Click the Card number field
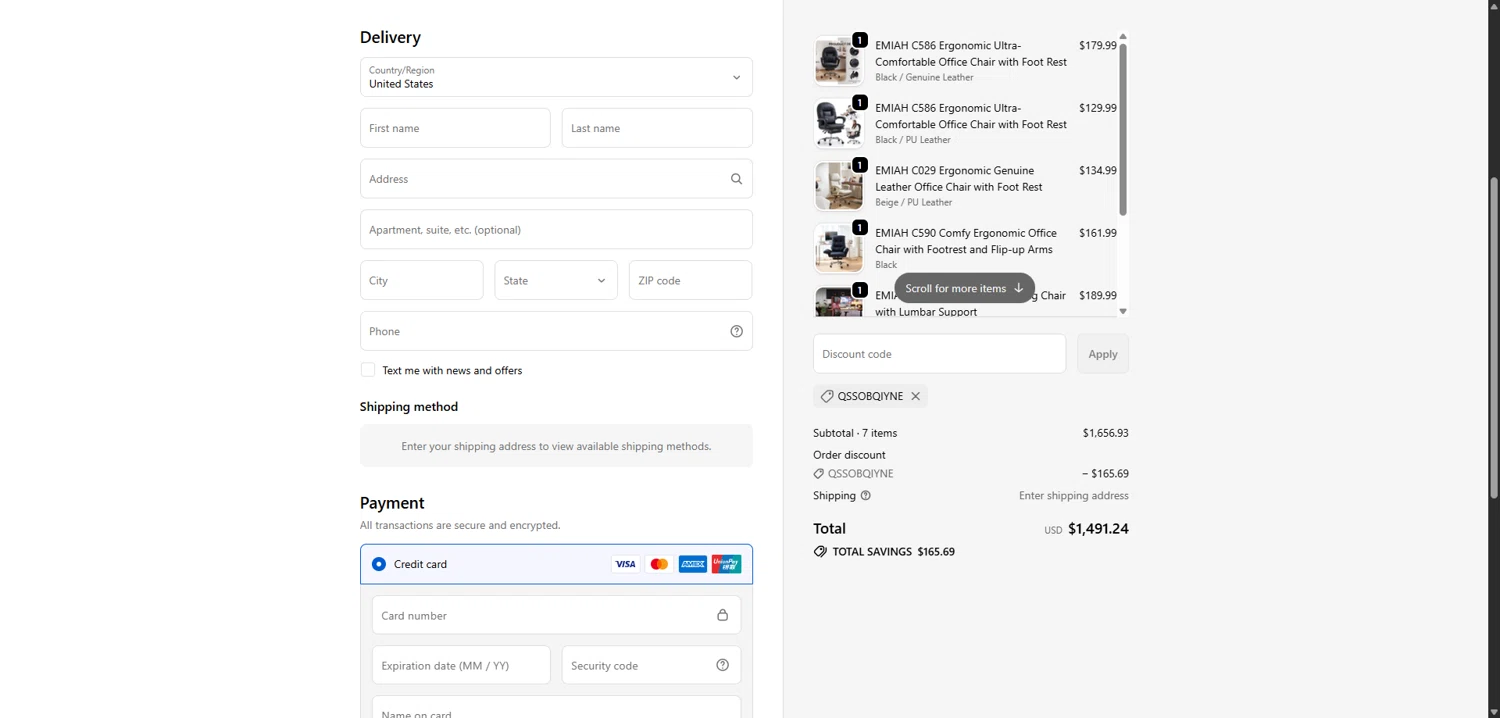Screen dimensions: 1500x718 [x=556, y=615]
